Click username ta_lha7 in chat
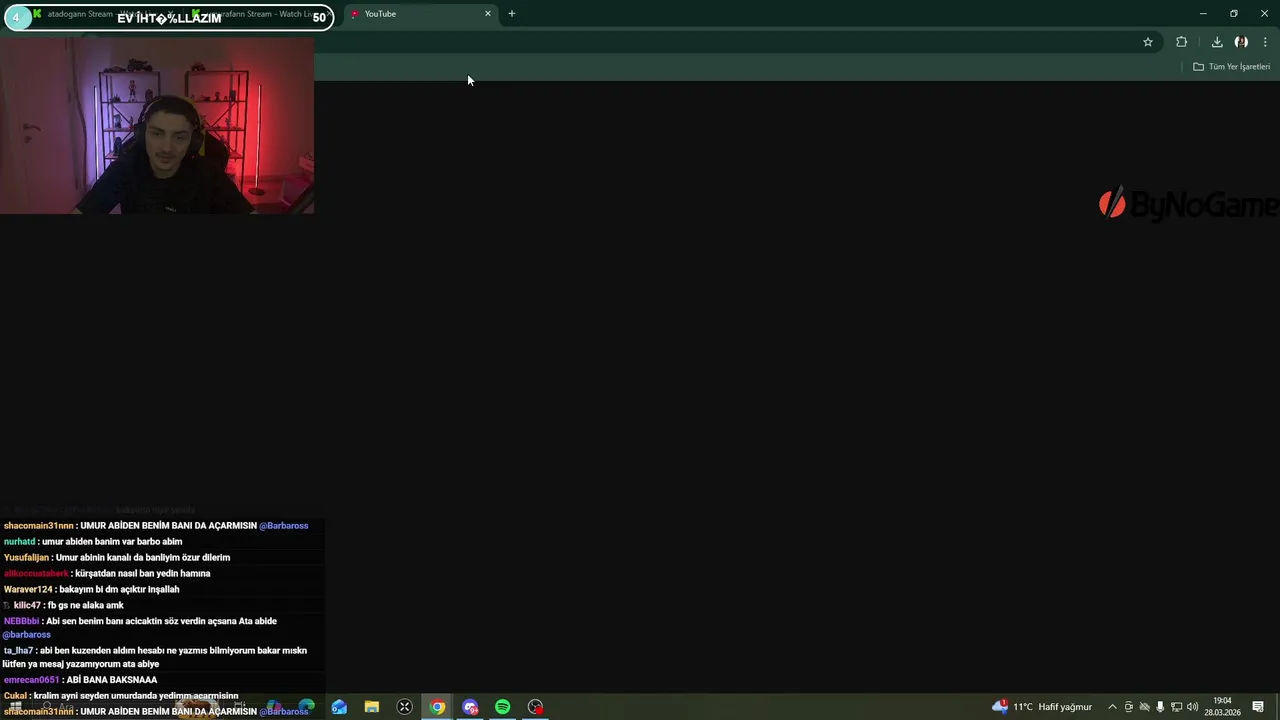1280x720 pixels. 18,651
